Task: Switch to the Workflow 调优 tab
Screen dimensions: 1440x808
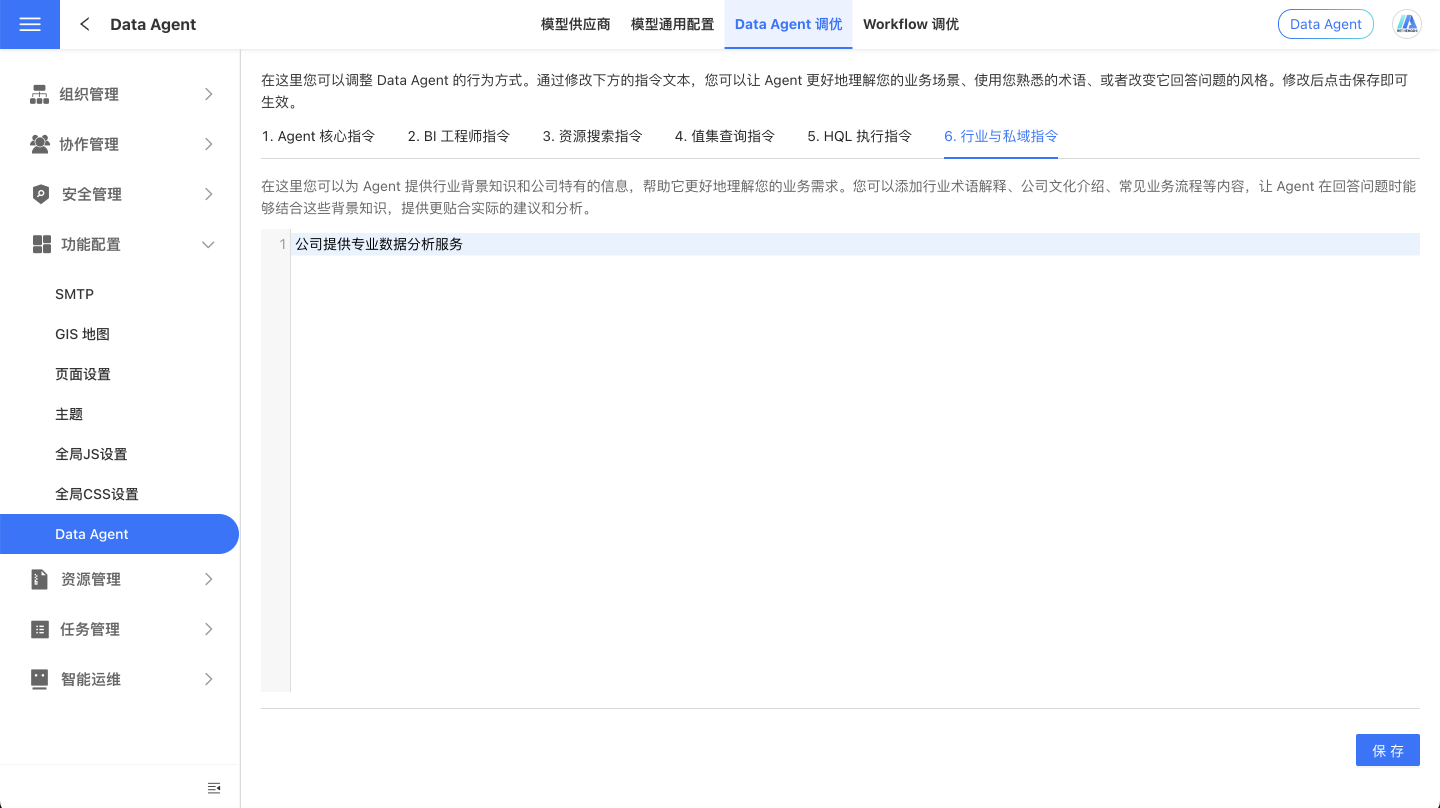Action: (910, 24)
